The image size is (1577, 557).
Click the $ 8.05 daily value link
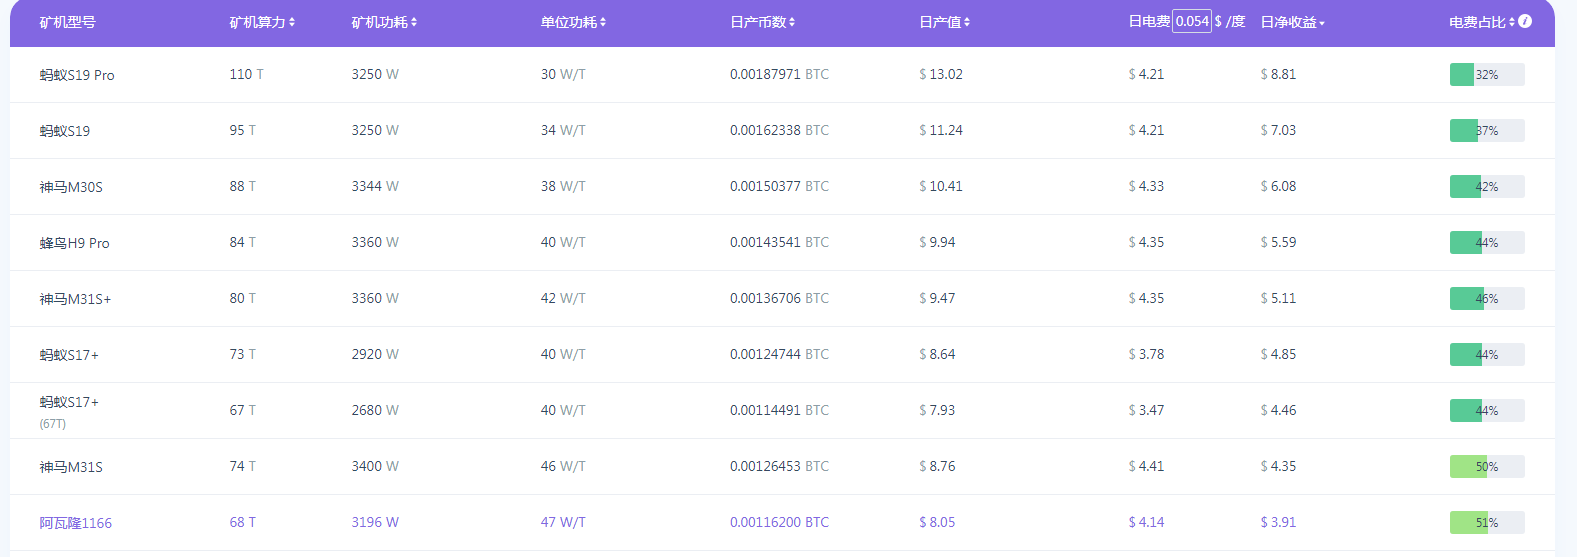point(937,522)
